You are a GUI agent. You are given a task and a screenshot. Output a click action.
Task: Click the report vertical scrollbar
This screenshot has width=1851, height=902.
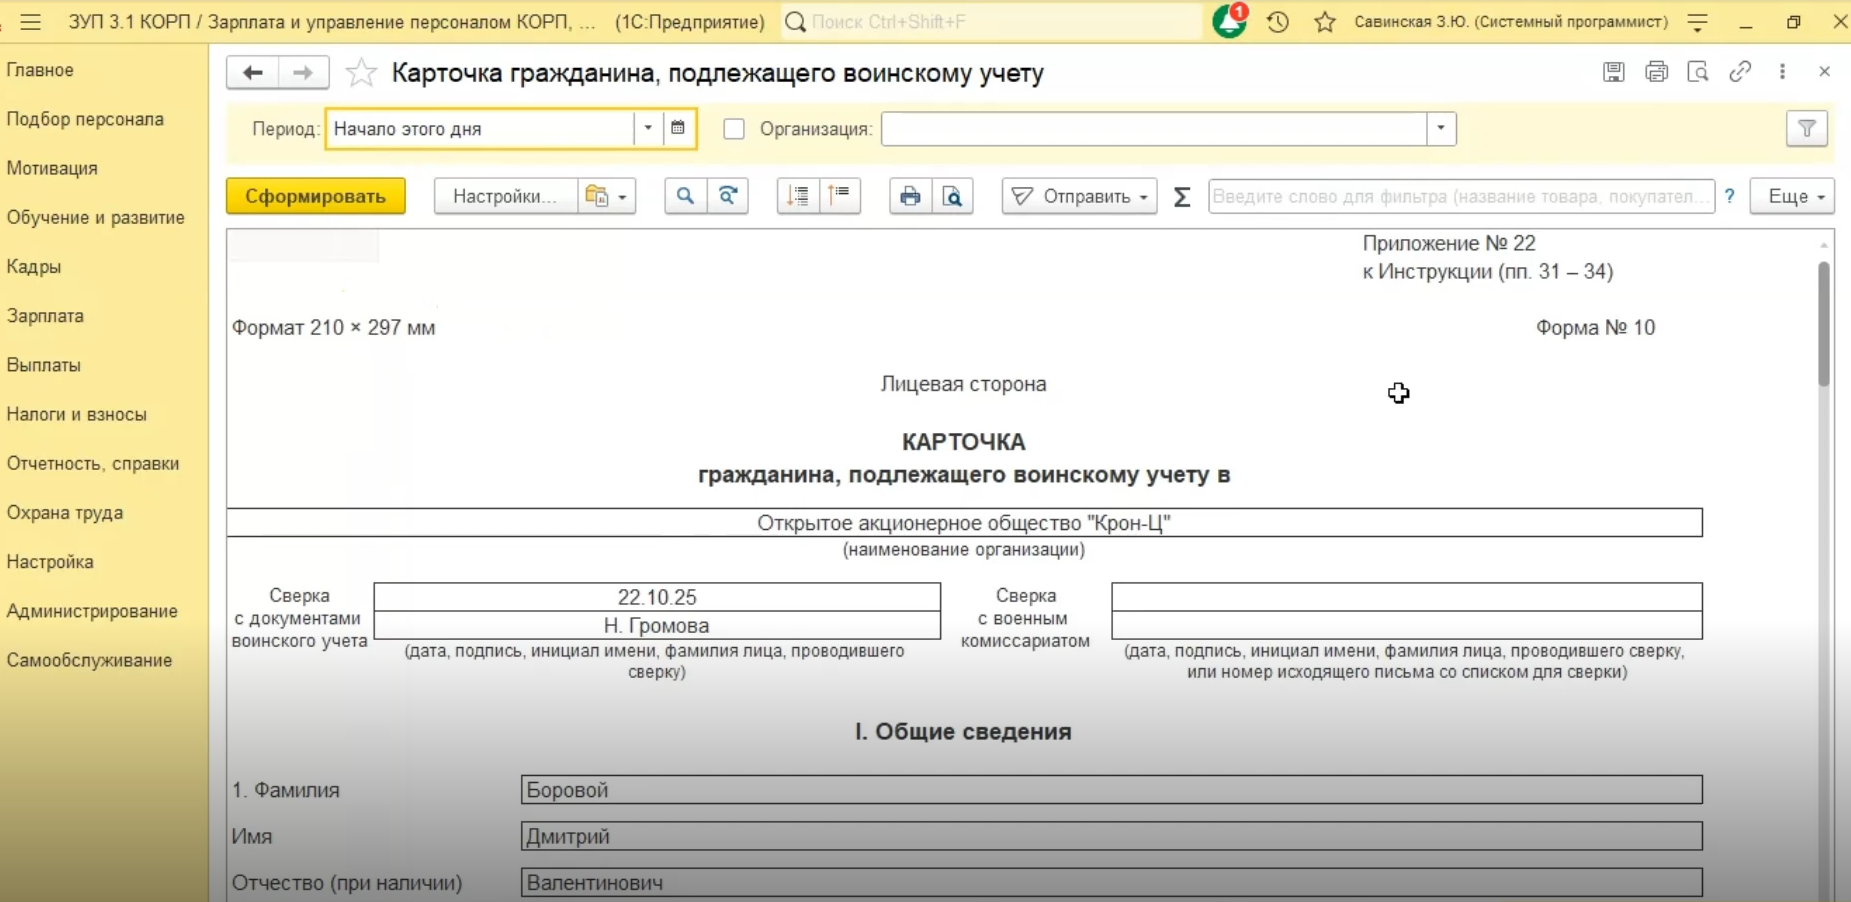1823,324
